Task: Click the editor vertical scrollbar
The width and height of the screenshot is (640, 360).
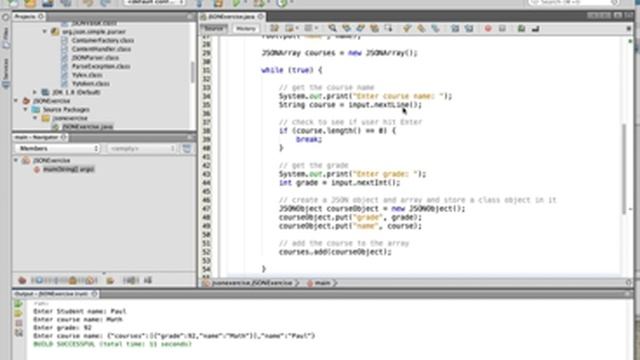Action: [x=624, y=168]
